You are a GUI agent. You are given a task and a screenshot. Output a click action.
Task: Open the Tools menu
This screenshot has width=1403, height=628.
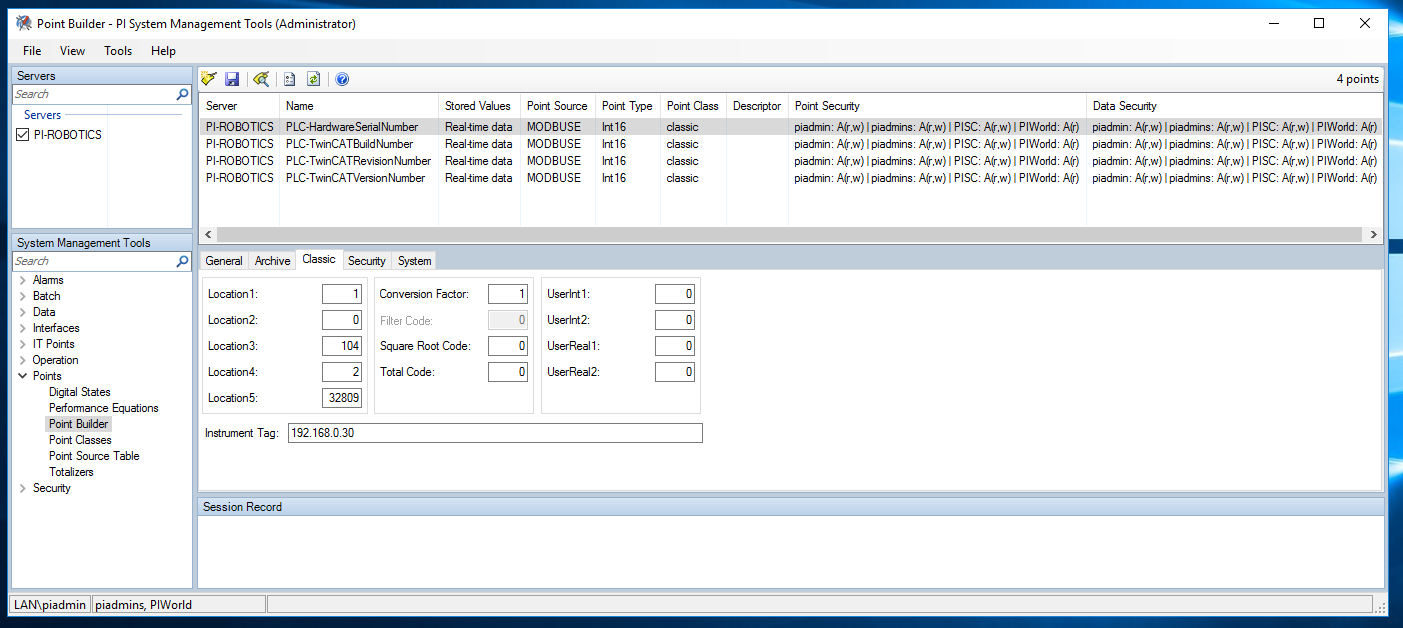click(x=118, y=51)
